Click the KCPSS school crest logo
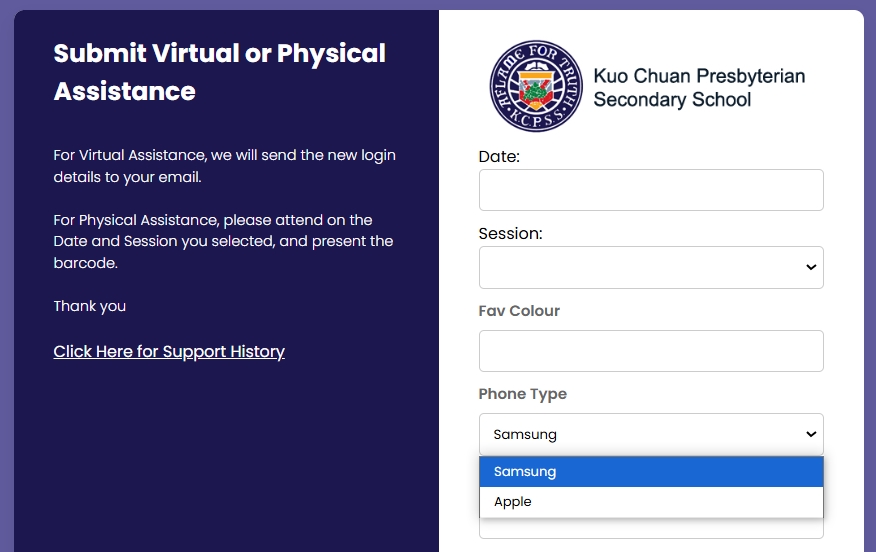 [536, 86]
